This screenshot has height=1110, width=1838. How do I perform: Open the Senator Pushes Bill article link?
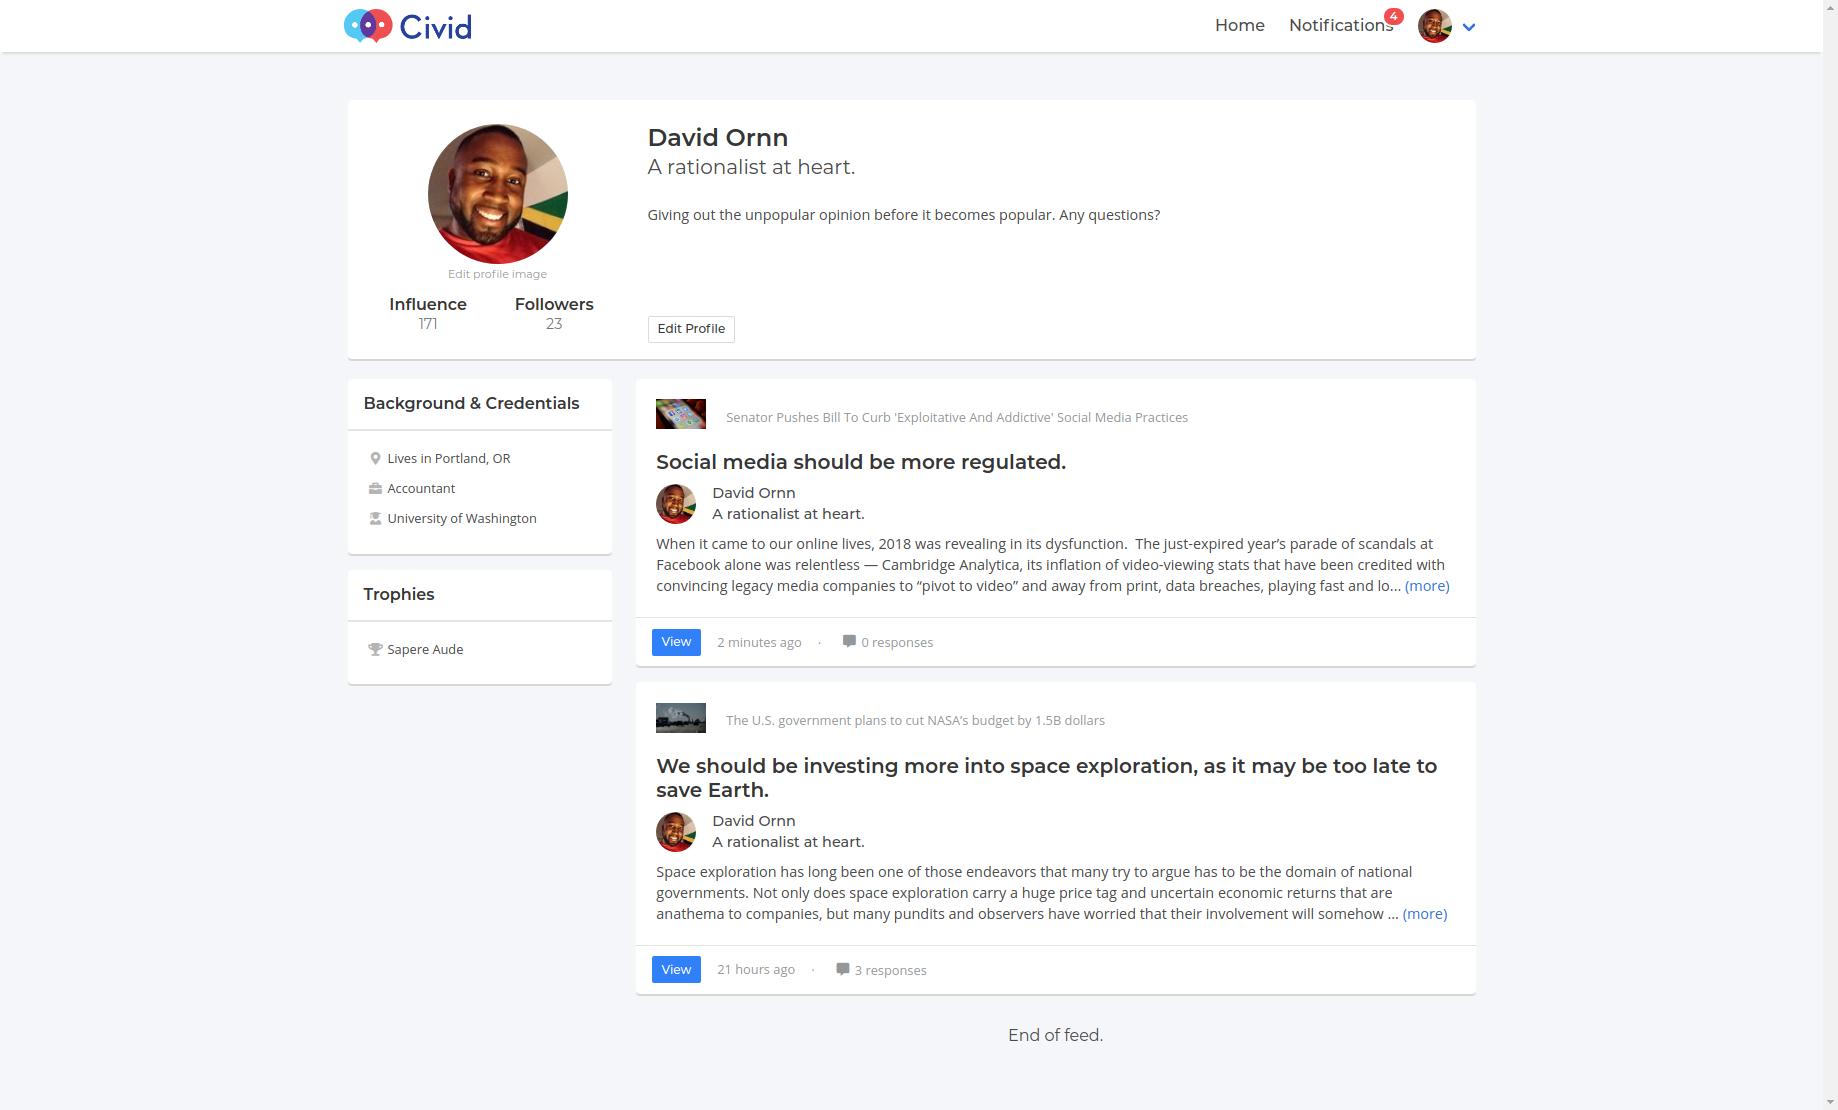(956, 418)
